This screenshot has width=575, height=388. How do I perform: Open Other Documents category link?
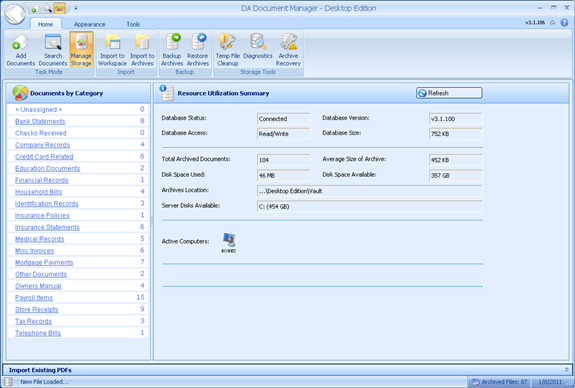tap(41, 274)
